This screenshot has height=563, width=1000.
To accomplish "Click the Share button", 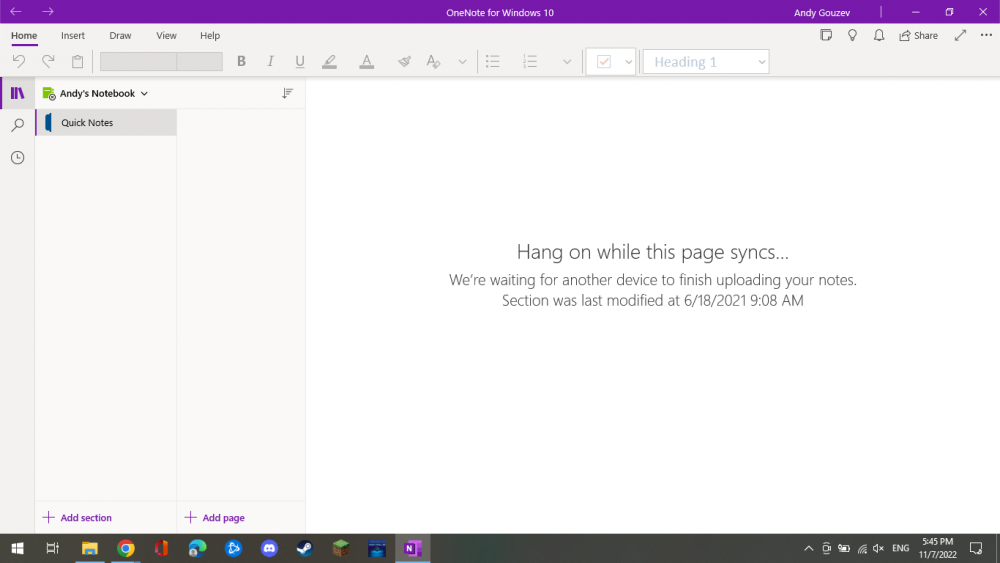I will pos(918,35).
